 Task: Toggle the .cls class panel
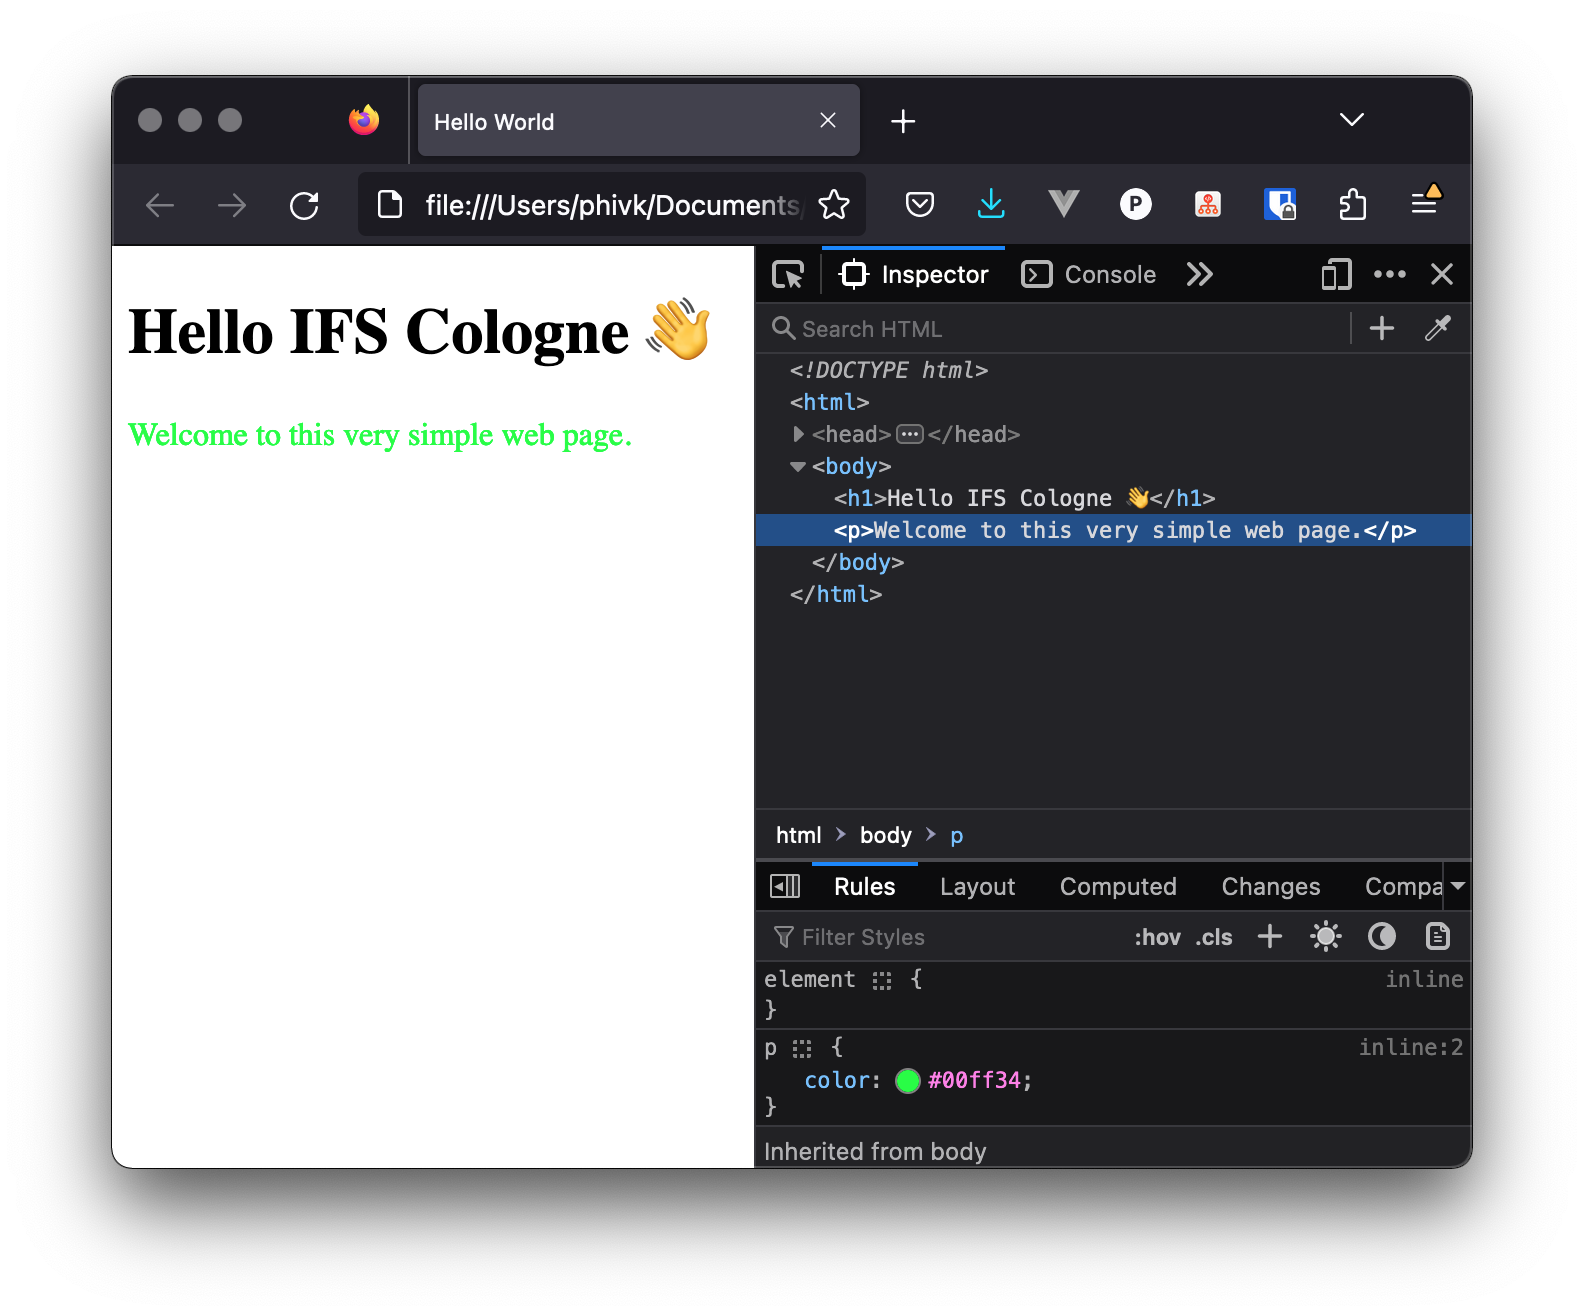point(1214,938)
